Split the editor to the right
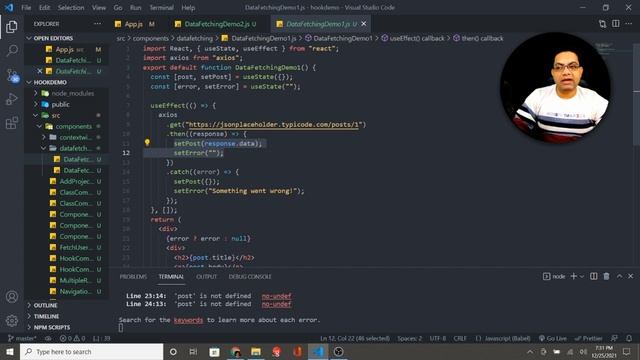 (x=616, y=24)
